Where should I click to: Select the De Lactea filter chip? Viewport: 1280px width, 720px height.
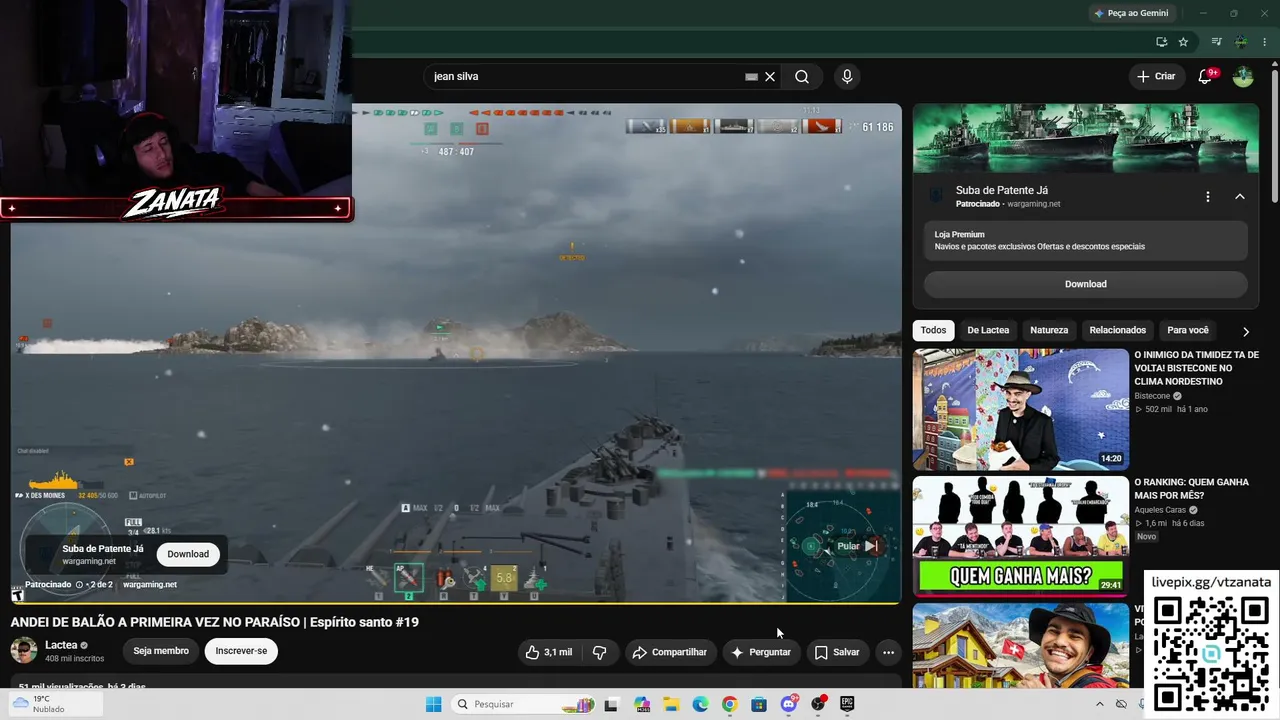pos(988,330)
